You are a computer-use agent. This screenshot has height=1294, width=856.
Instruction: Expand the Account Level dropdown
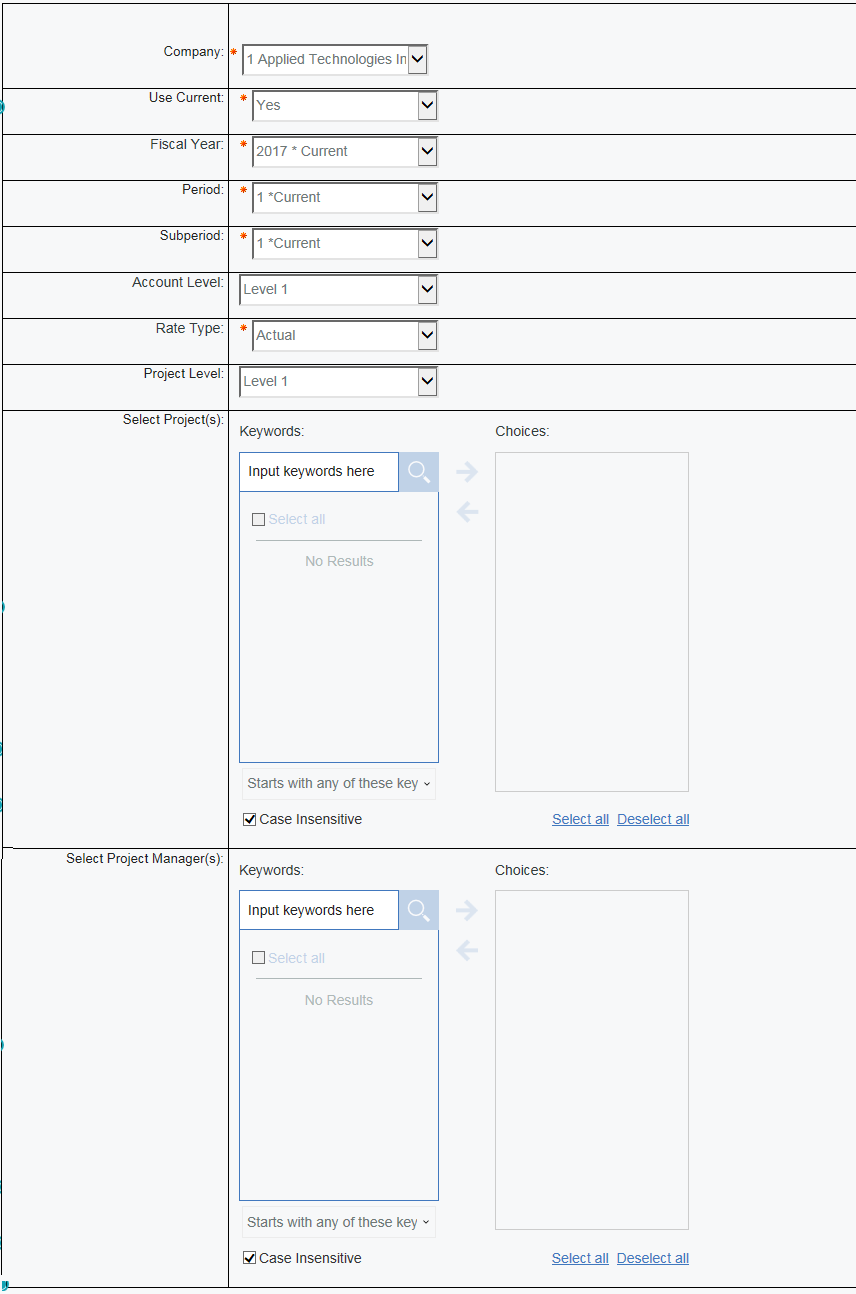point(427,290)
